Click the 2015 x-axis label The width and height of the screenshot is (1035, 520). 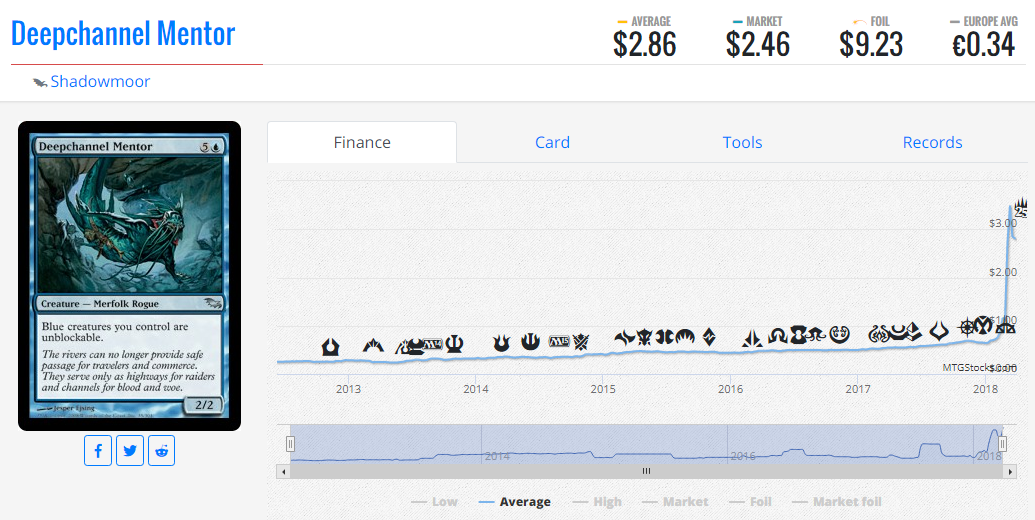click(x=603, y=389)
